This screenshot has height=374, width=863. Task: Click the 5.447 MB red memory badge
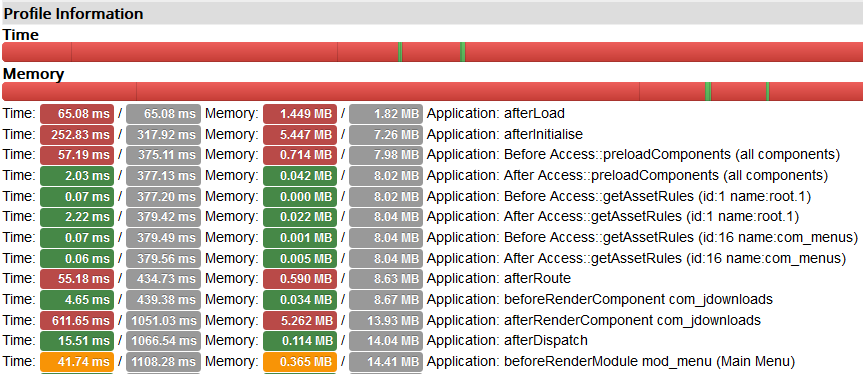click(x=300, y=134)
